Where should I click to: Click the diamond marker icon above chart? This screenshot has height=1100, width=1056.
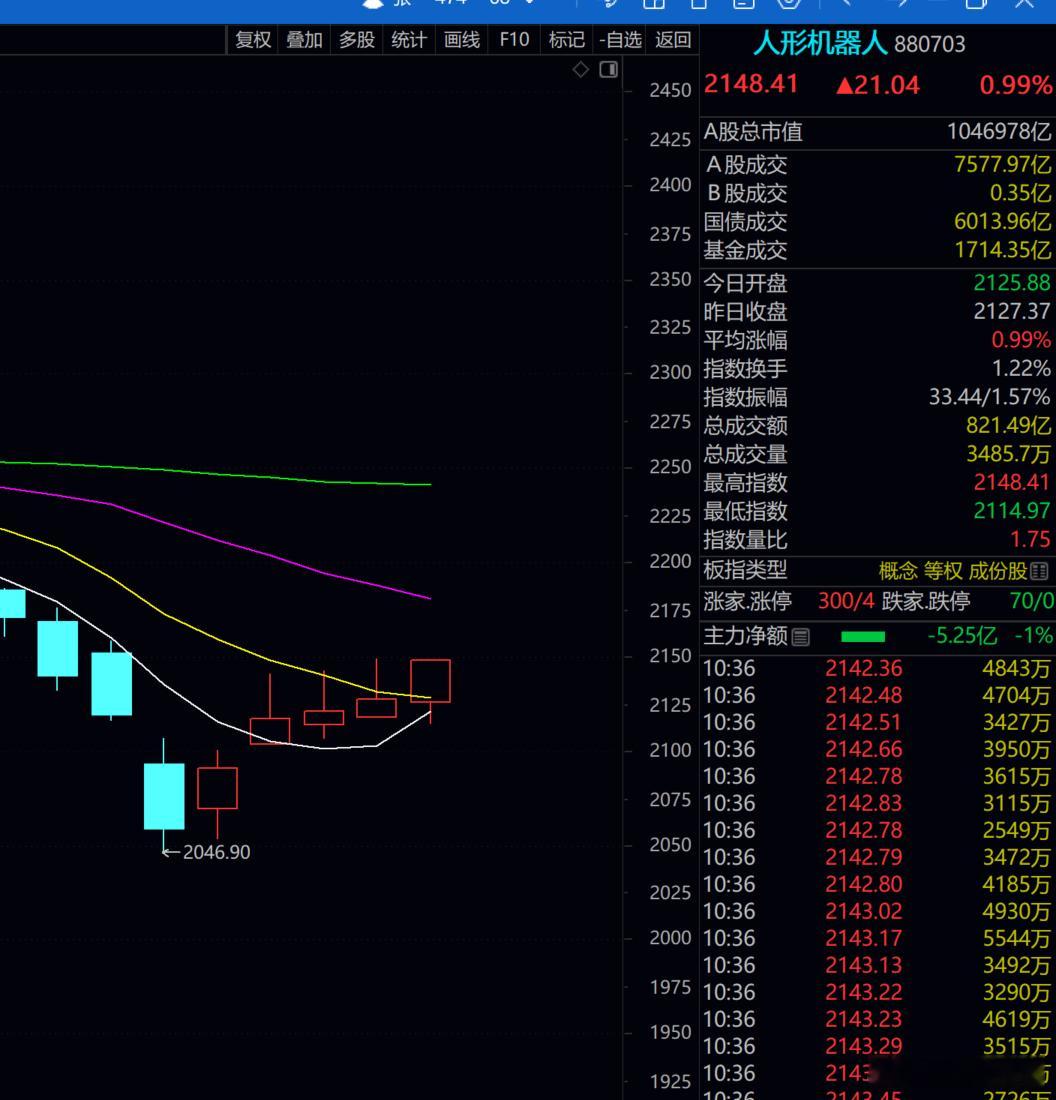580,69
